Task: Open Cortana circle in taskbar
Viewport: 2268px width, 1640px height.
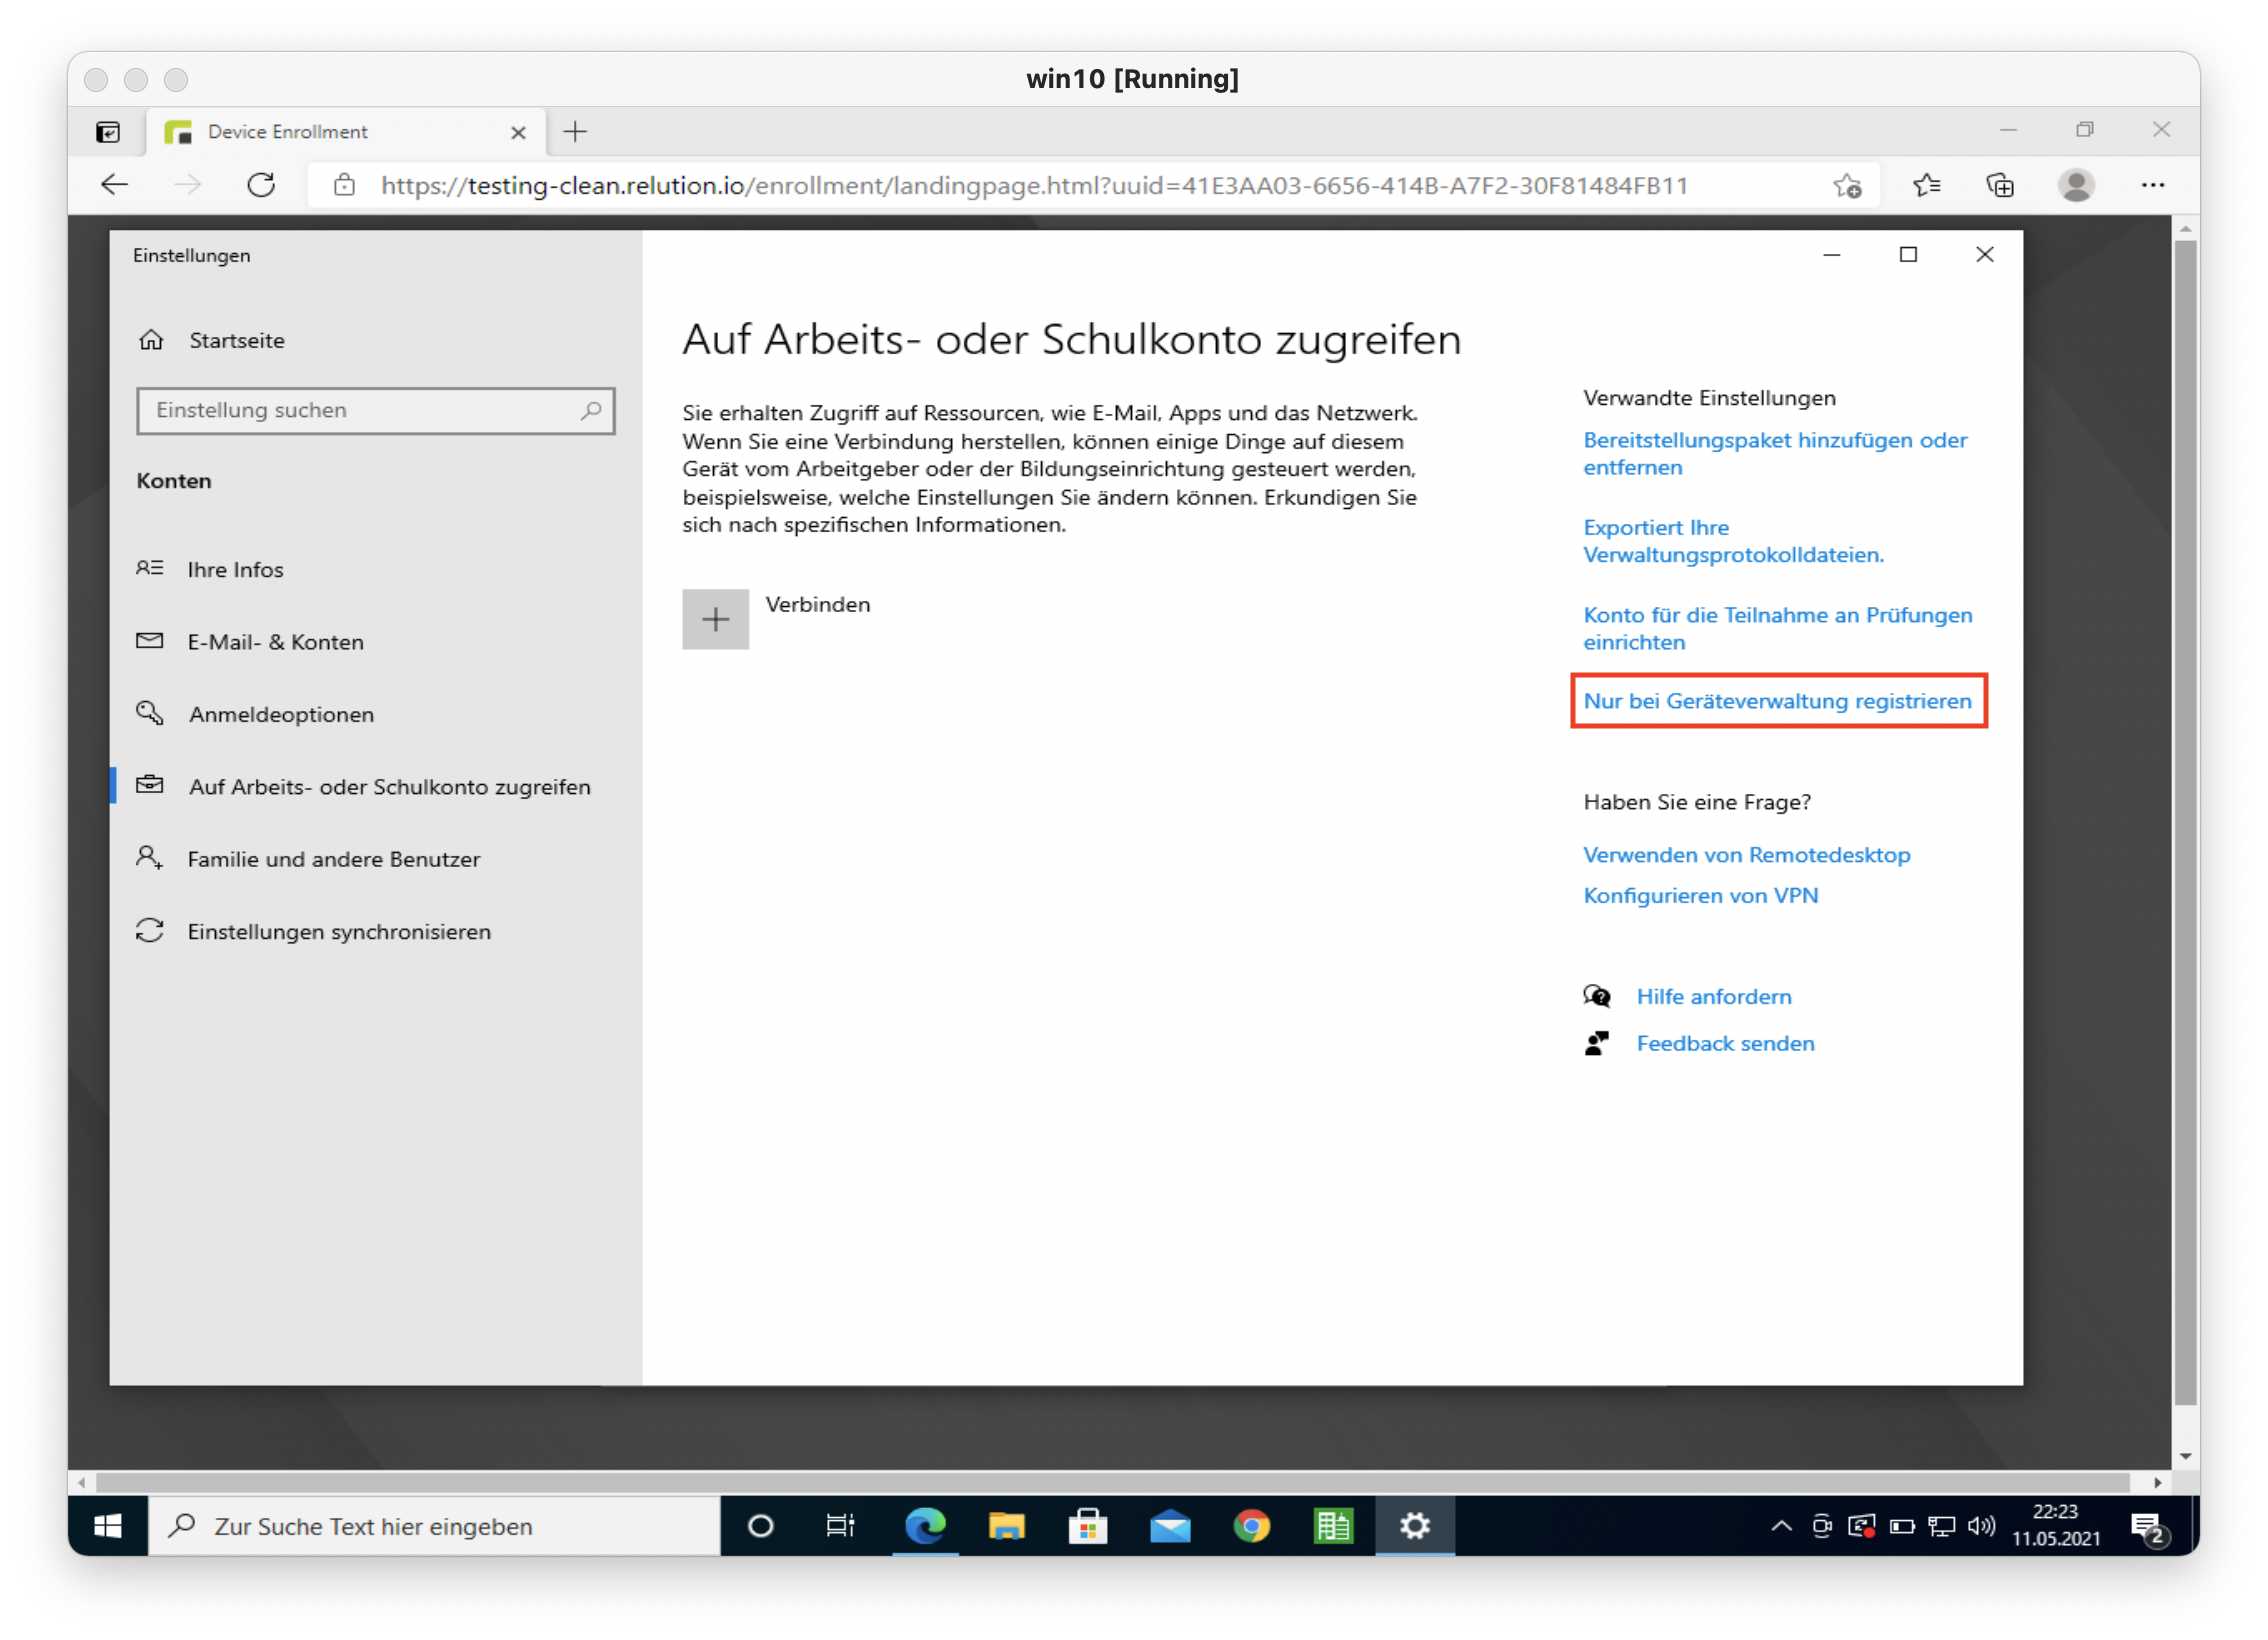Action: tap(760, 1526)
